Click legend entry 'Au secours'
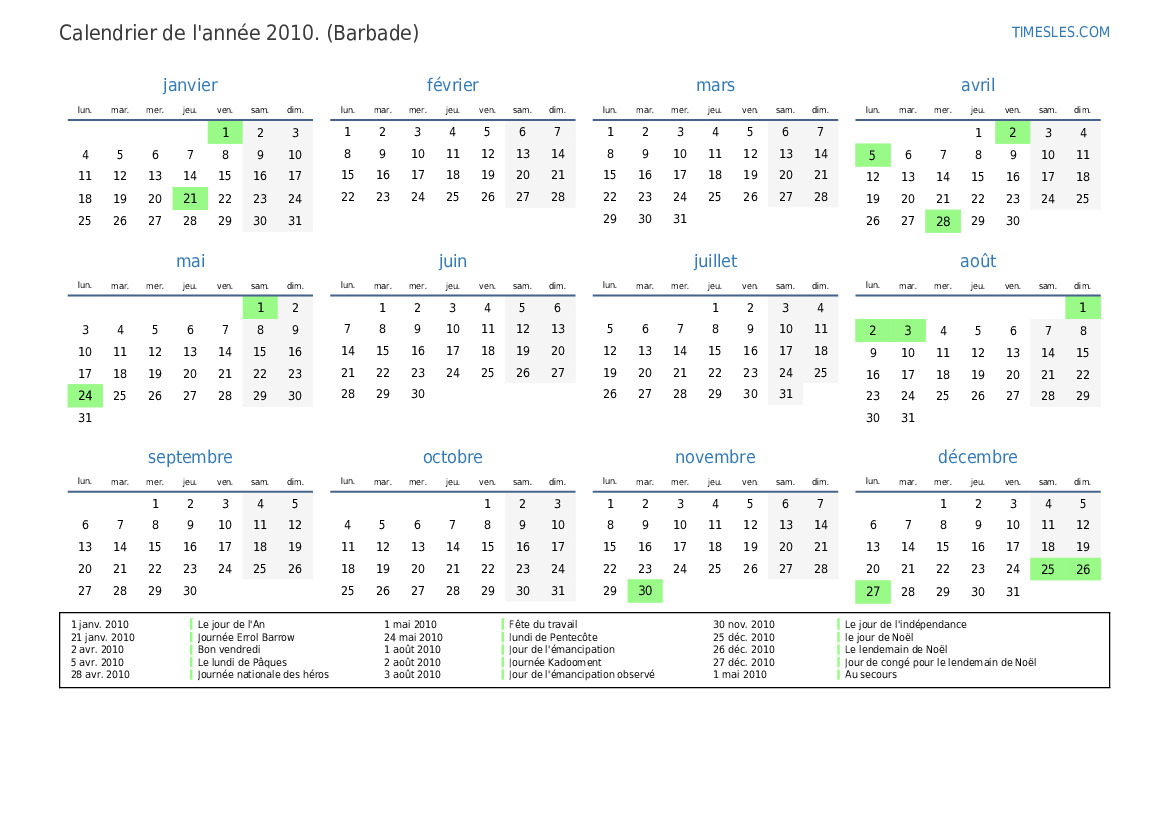 [871, 674]
